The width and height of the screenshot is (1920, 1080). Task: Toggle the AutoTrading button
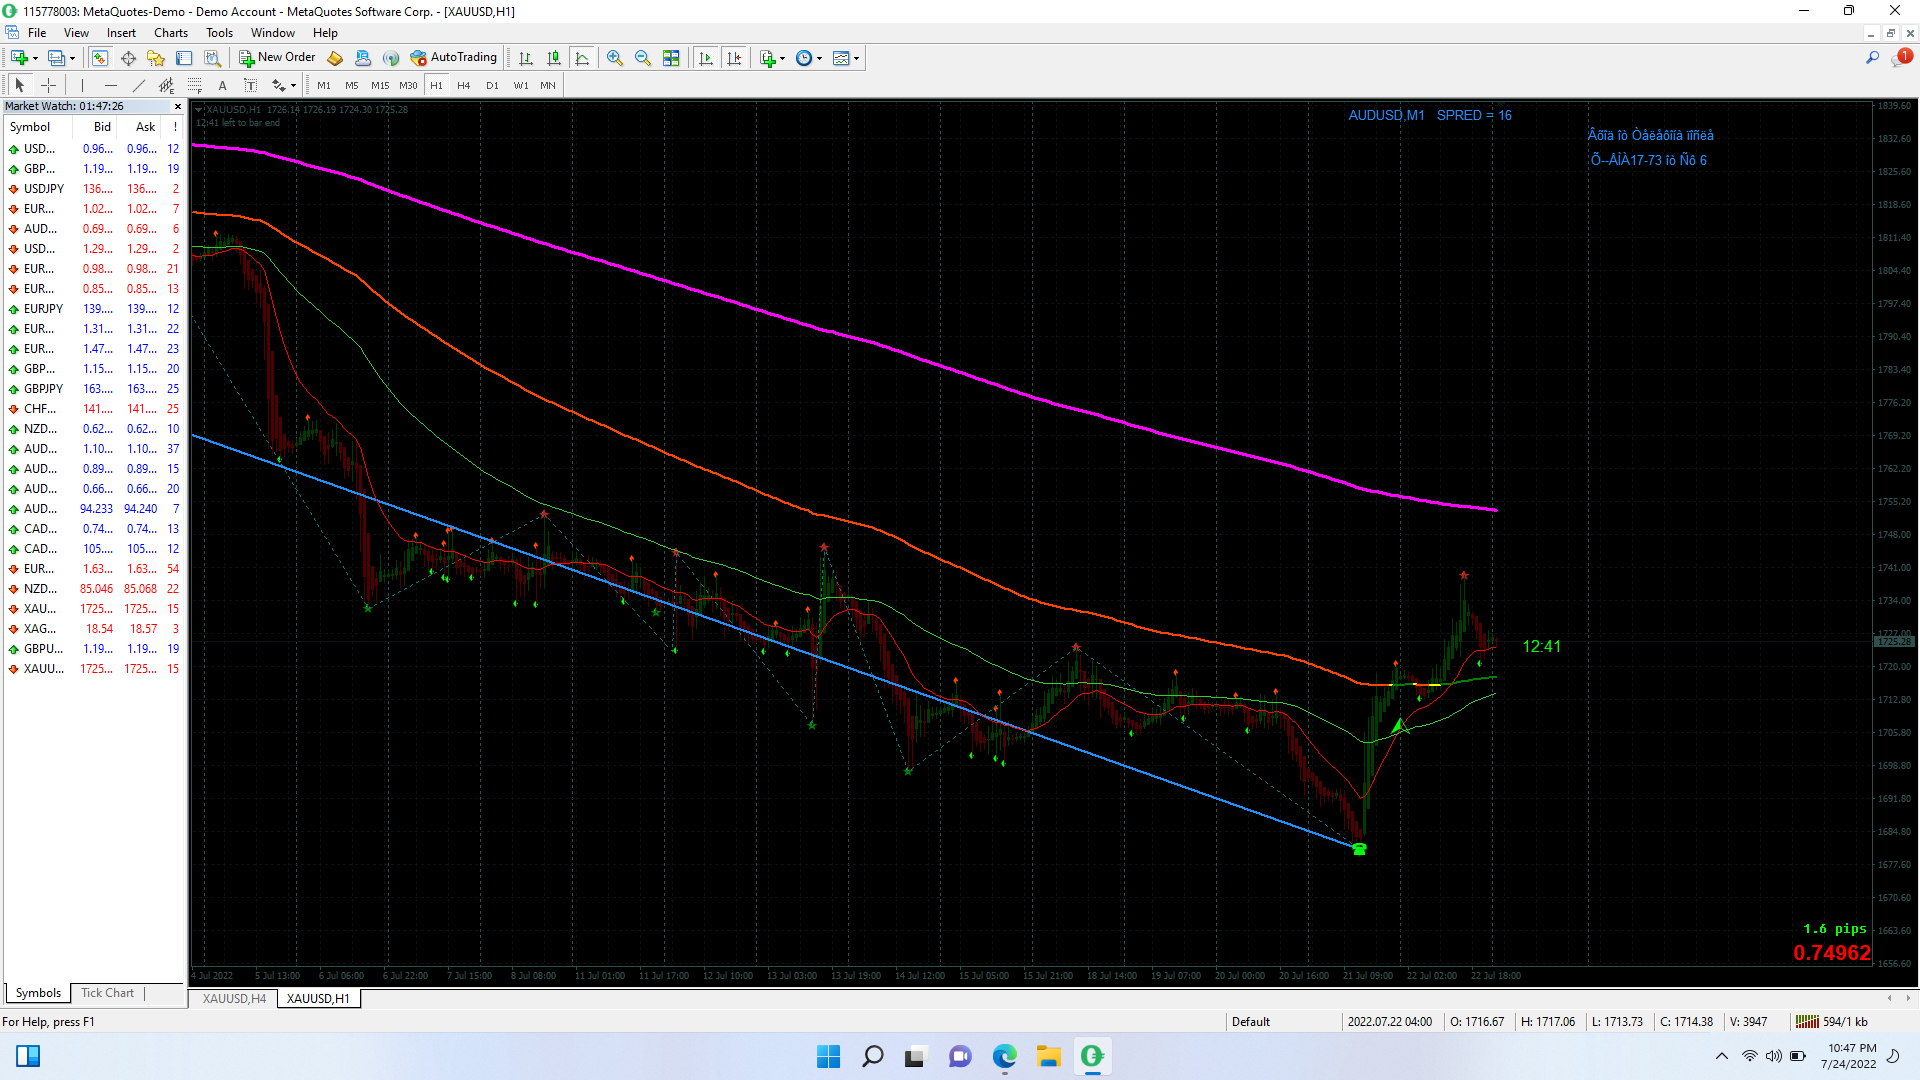coord(453,58)
